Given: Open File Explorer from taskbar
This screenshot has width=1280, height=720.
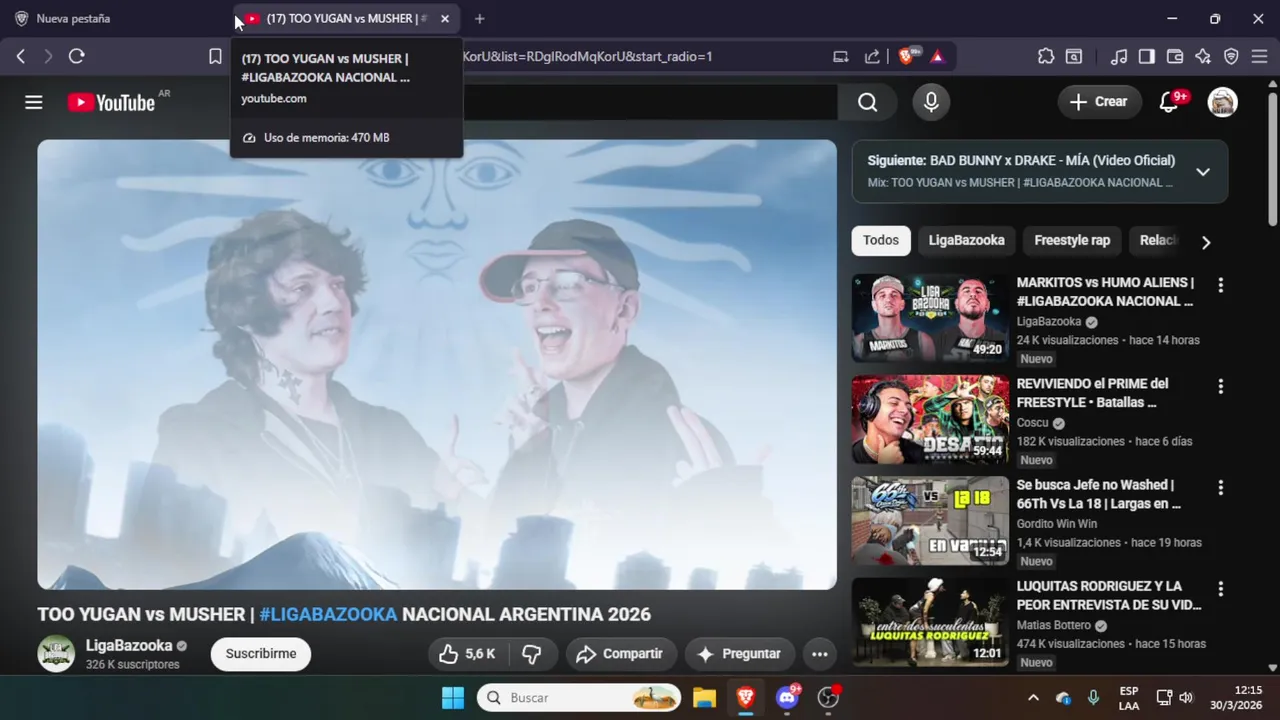Looking at the screenshot, I should (x=704, y=697).
